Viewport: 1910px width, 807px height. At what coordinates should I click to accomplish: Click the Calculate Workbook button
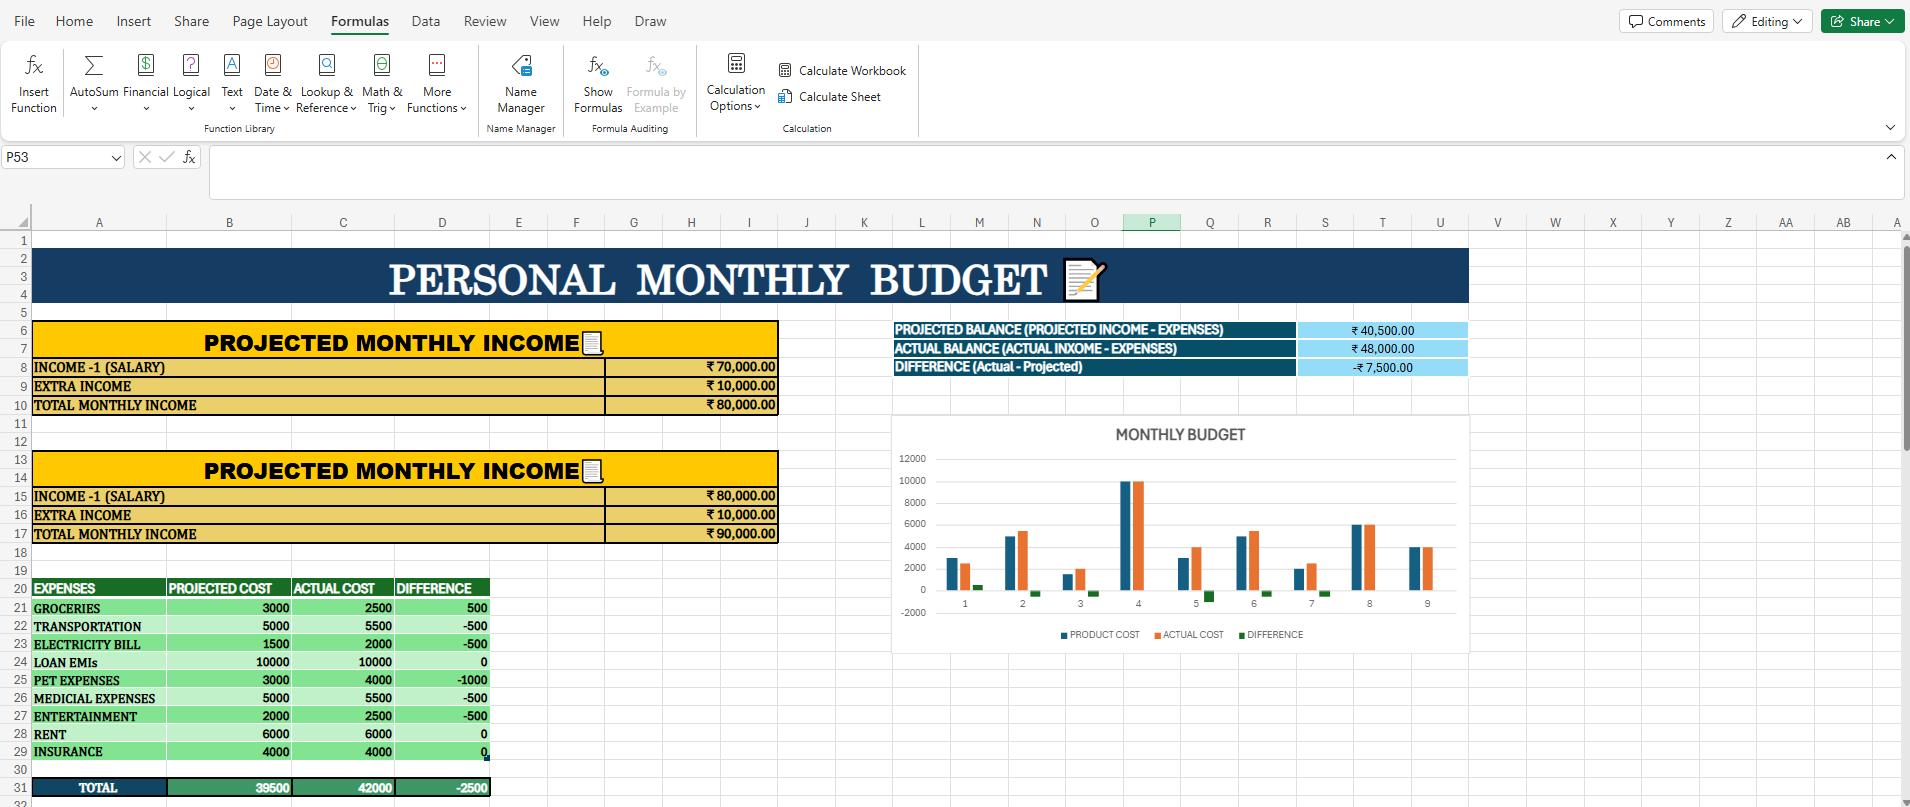(842, 71)
